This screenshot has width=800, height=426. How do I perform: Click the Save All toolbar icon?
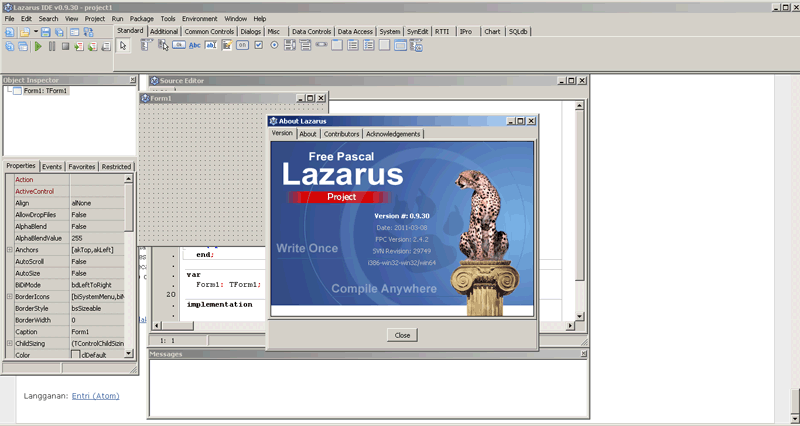(59, 32)
